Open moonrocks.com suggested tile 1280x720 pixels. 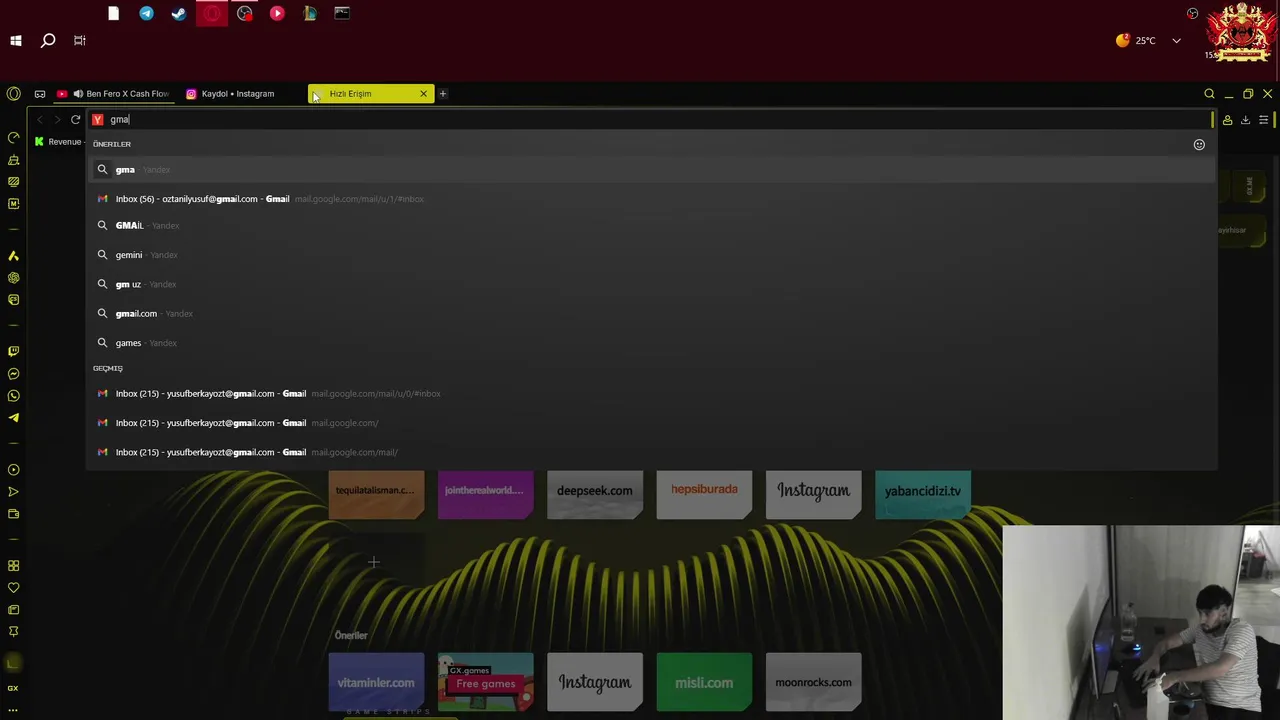pos(813,683)
